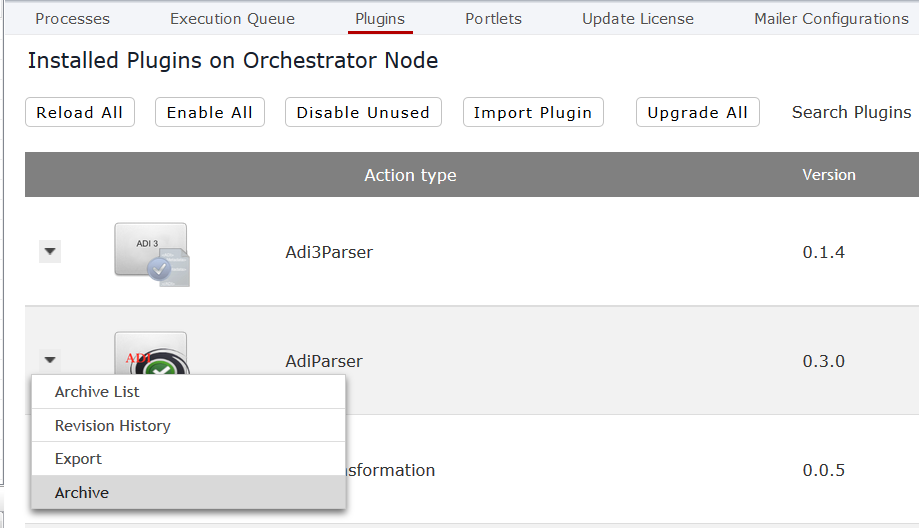Screen dimensions: 919x528
Task: Go to Update License tab
Action: (638, 19)
